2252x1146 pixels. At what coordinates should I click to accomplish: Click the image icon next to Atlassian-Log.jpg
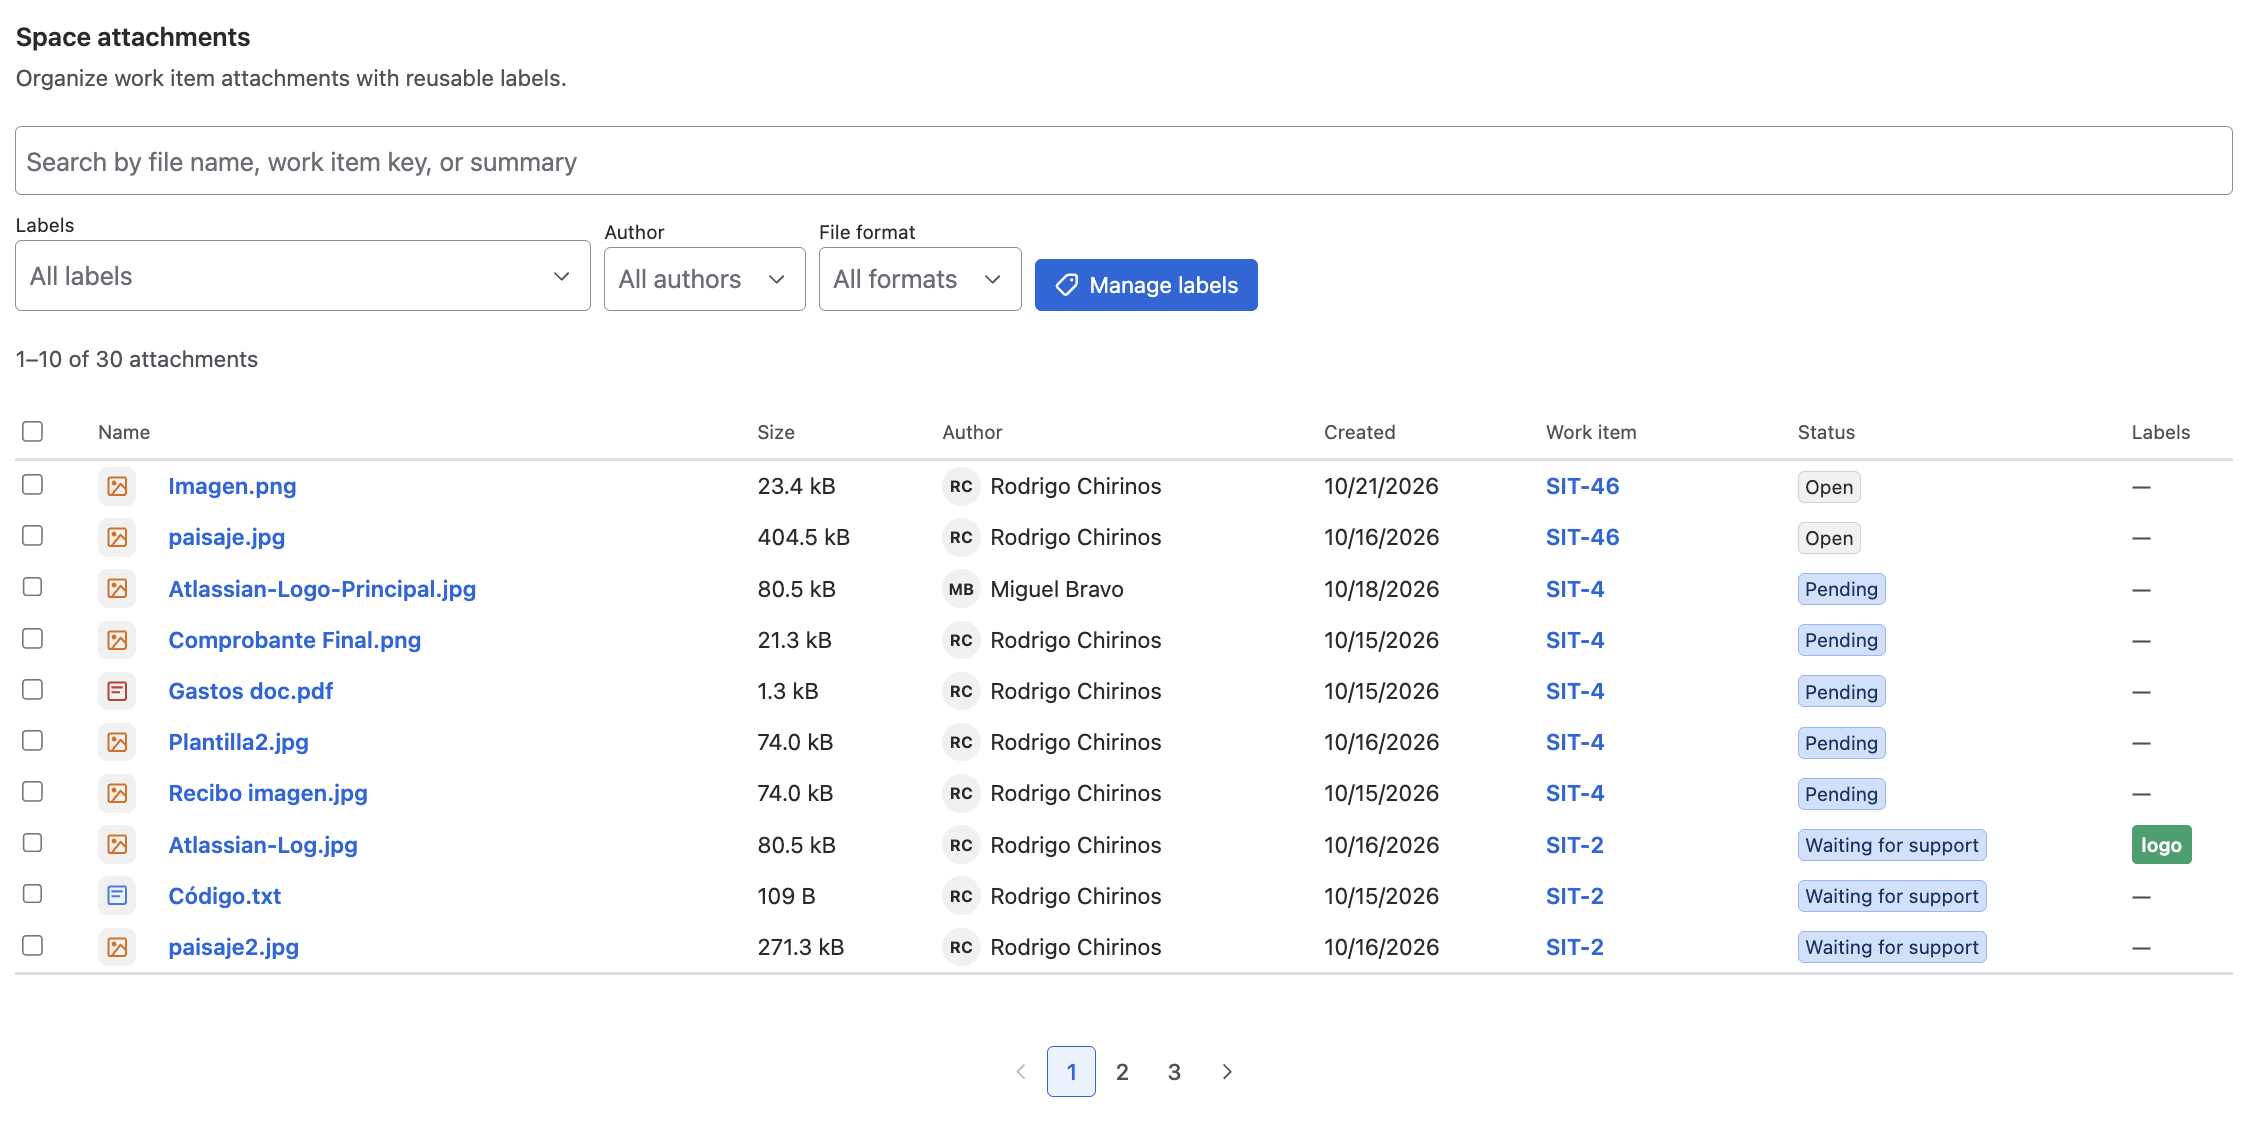(x=117, y=845)
